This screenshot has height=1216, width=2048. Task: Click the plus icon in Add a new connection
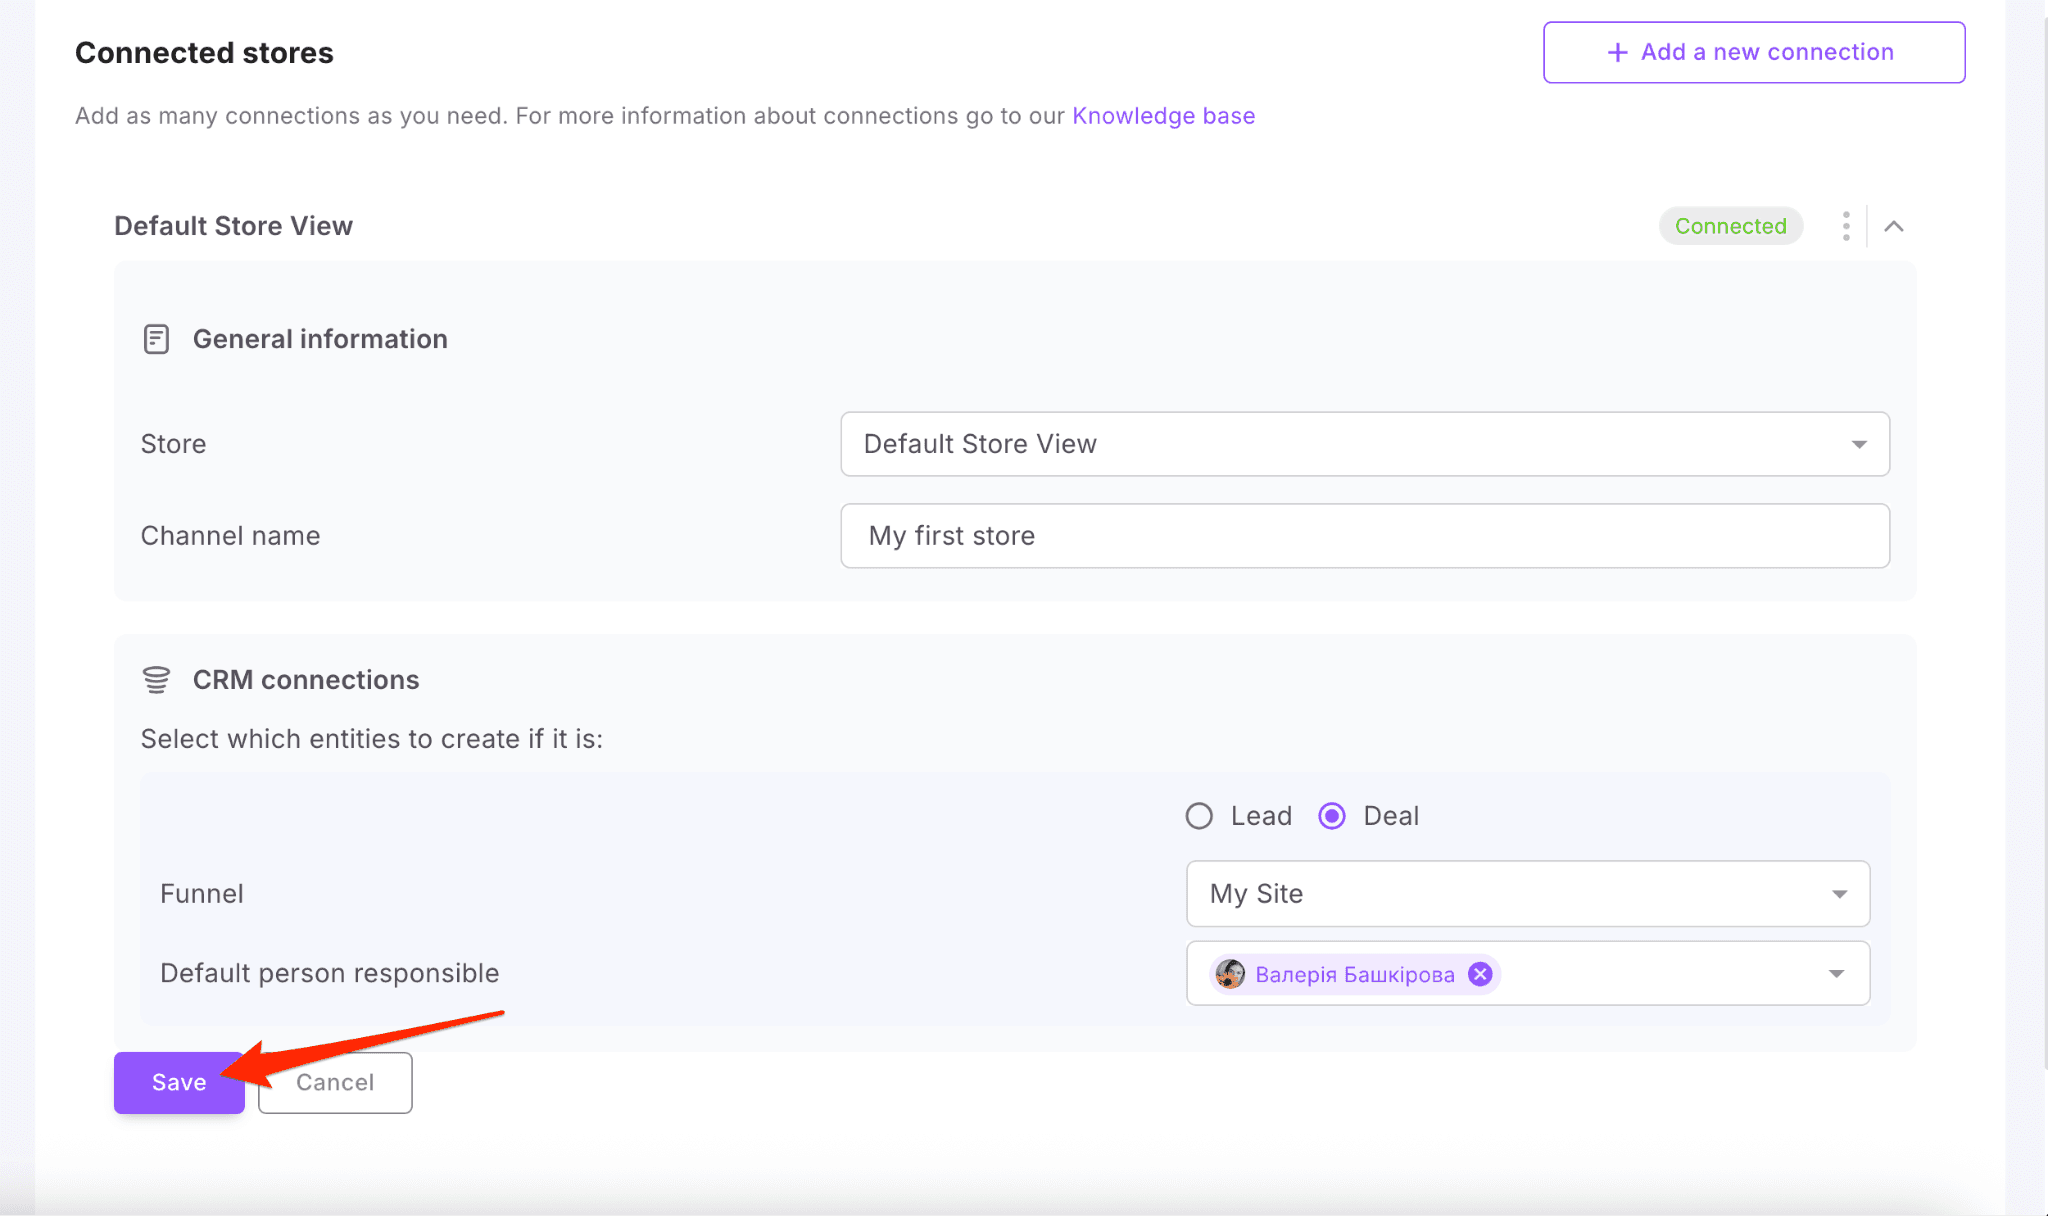(1617, 52)
